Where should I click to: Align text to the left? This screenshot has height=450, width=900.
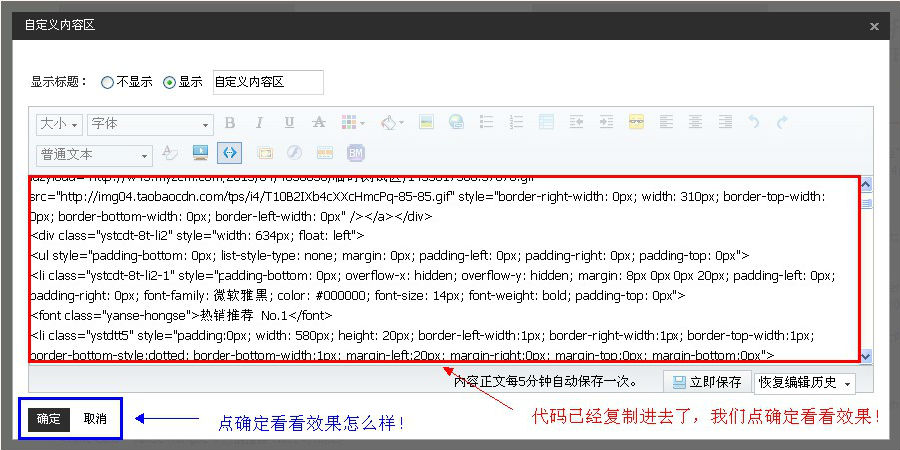tap(666, 123)
